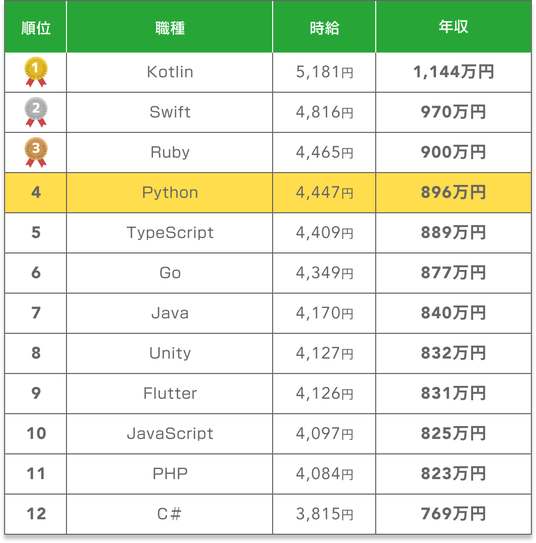The height and width of the screenshot is (543, 536).
Task: Click the bronze third-place medal icon
Action: click(36, 152)
